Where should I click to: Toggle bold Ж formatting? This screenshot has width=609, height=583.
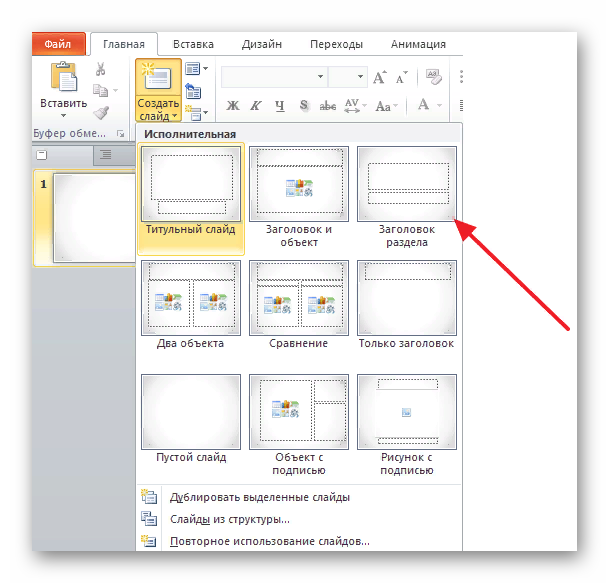click(233, 106)
